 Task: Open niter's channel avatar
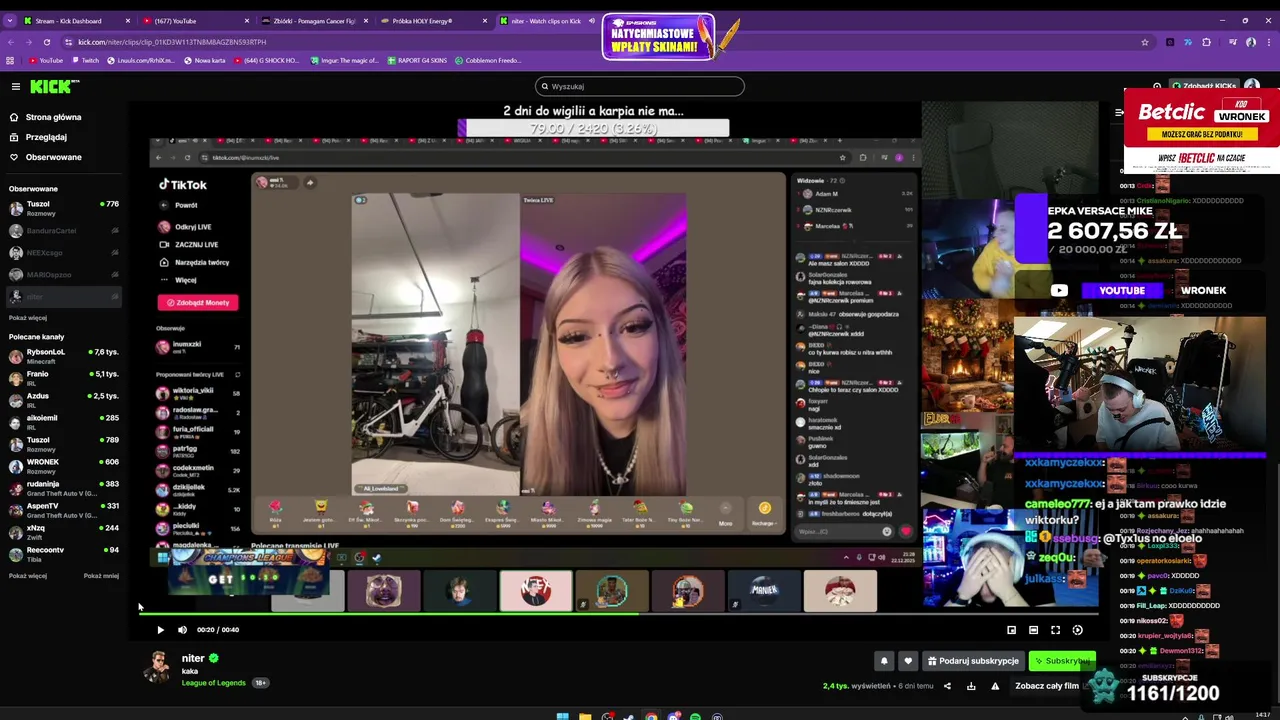[x=157, y=667]
